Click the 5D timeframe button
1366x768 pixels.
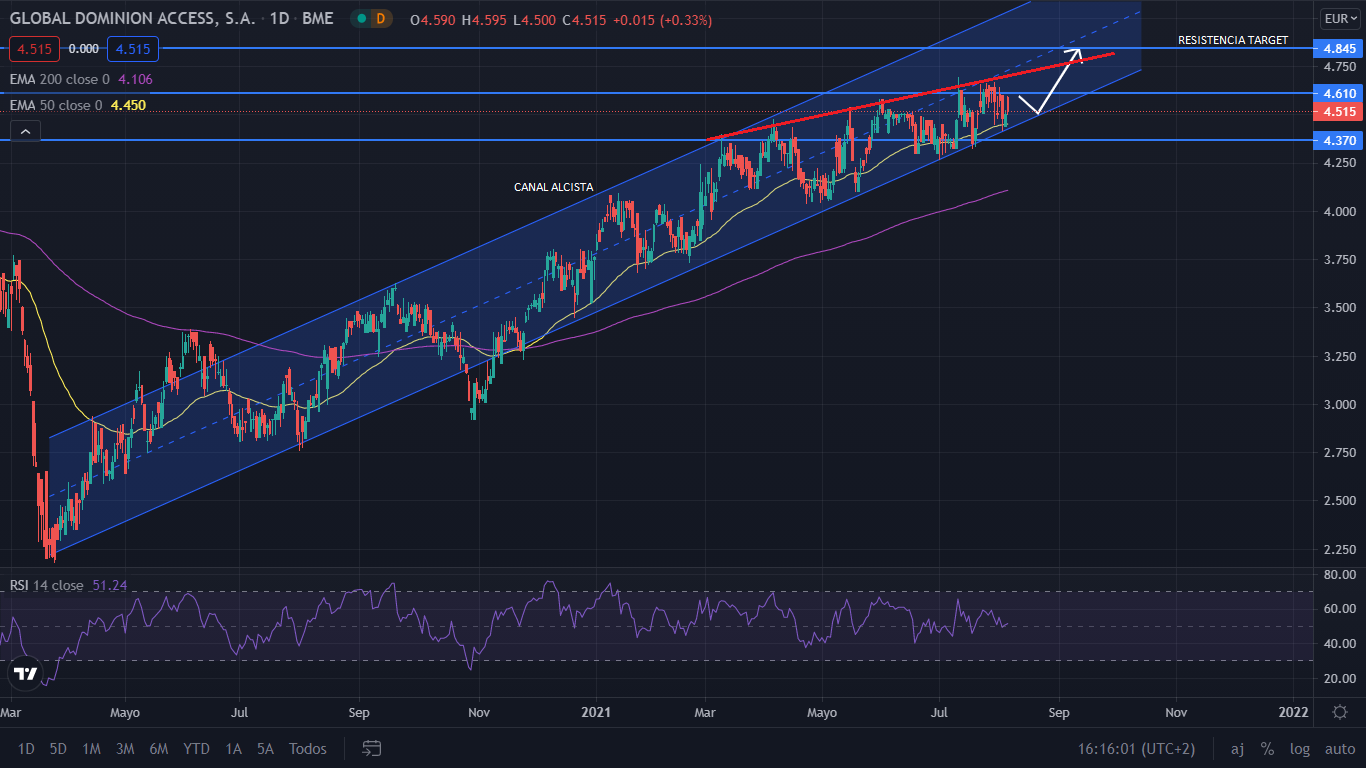[57, 748]
